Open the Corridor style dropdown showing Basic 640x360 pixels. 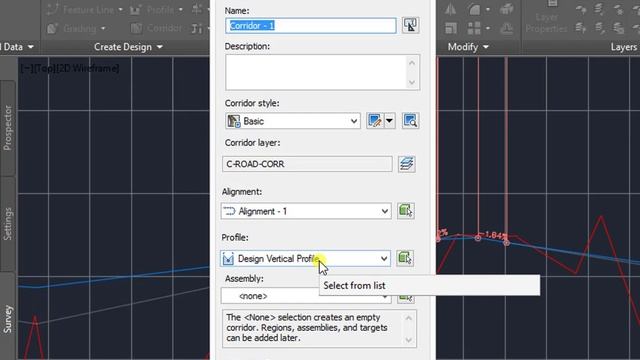[x=293, y=121]
